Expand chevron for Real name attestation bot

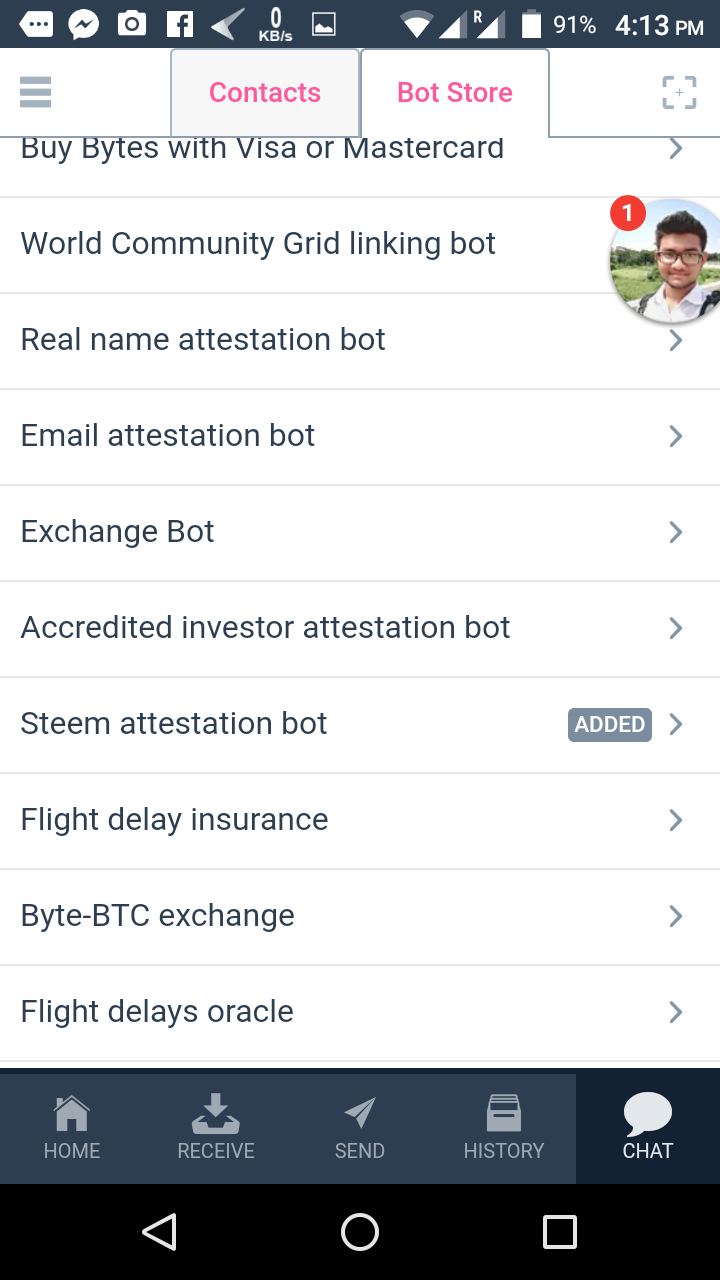point(676,341)
